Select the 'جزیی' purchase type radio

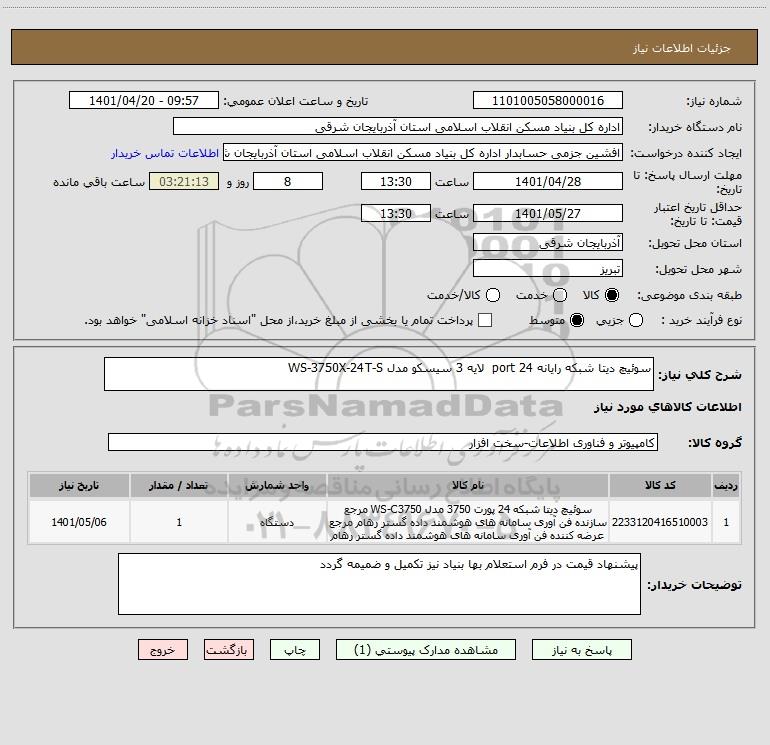coord(636,321)
